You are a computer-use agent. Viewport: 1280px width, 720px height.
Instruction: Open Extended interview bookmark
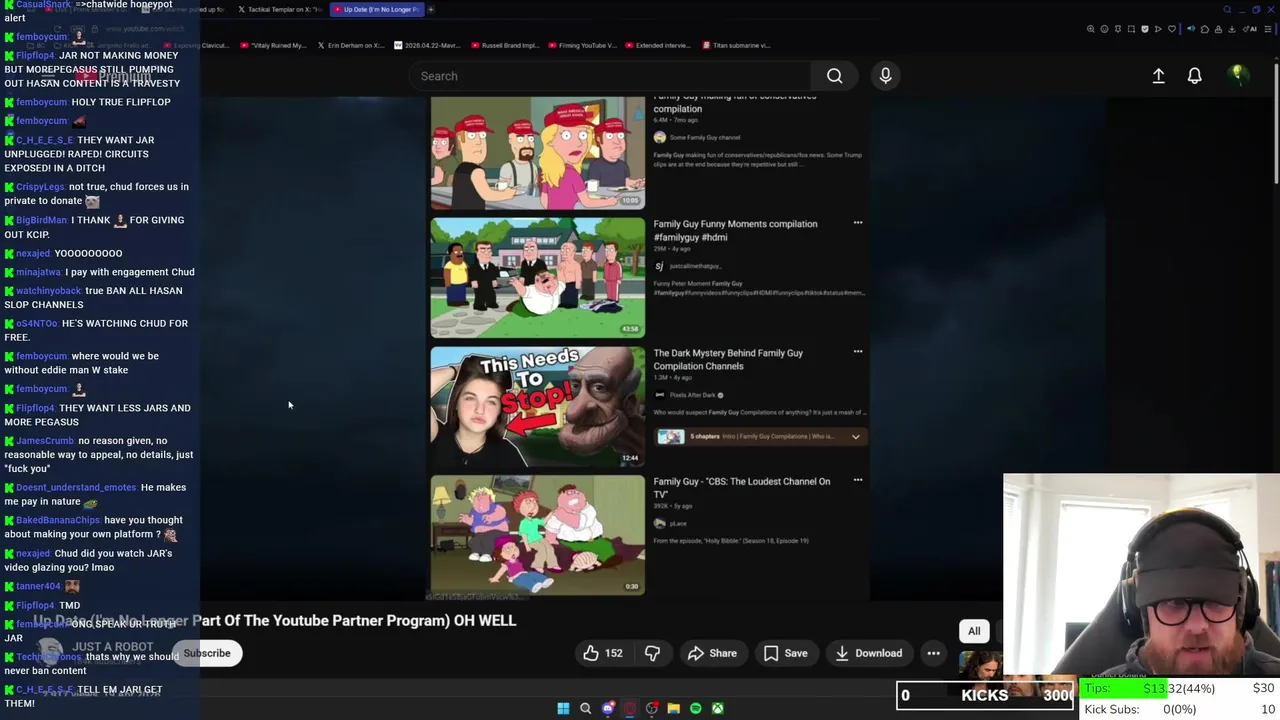click(x=656, y=45)
